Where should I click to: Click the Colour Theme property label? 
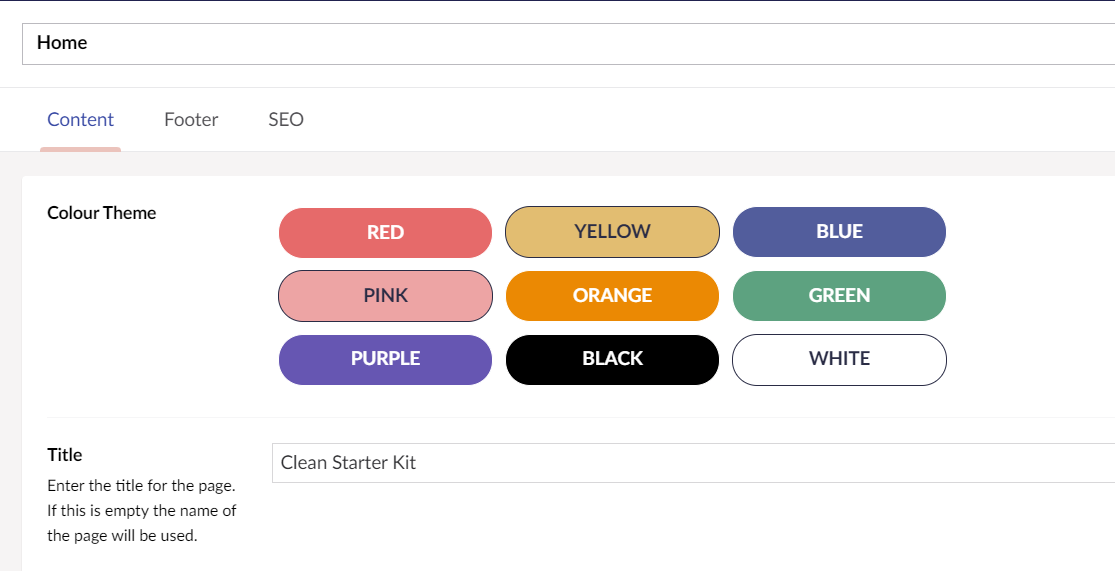click(102, 213)
